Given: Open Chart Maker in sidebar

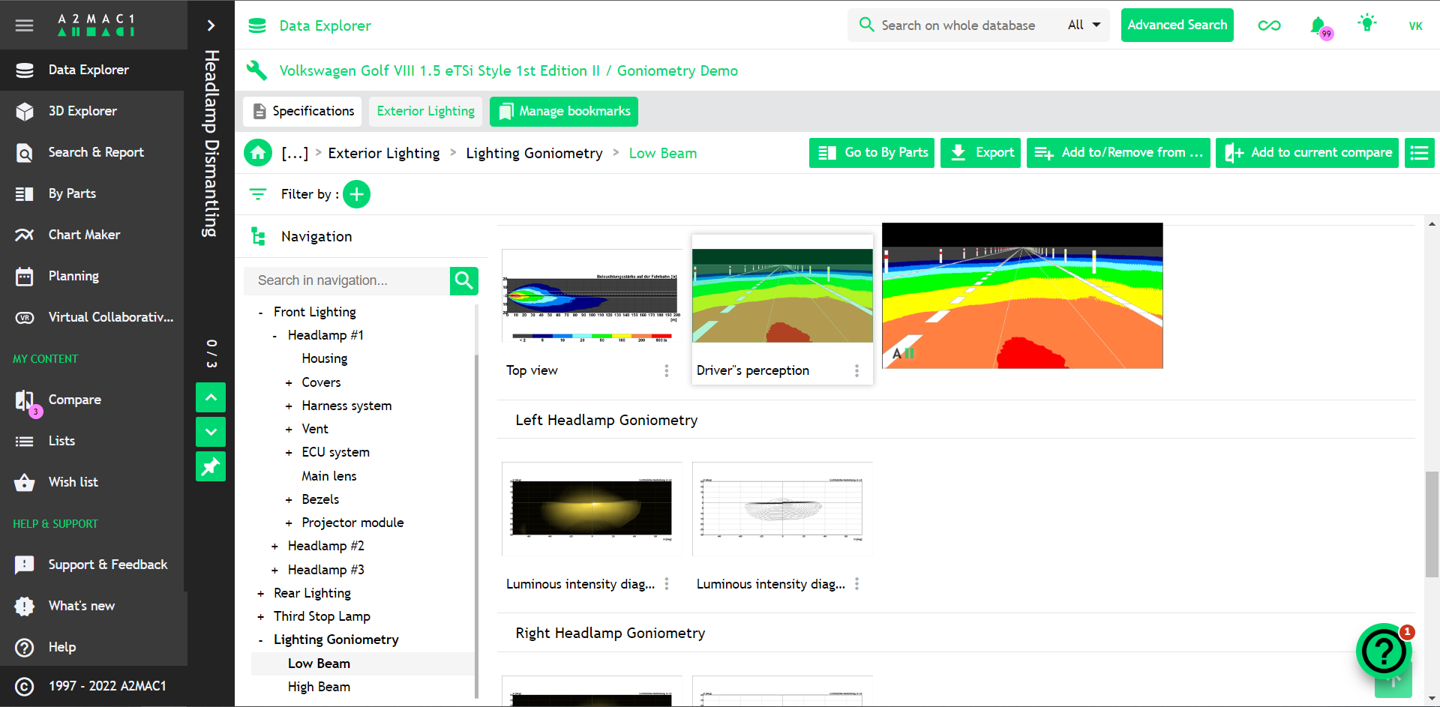Looking at the screenshot, I should (84, 234).
